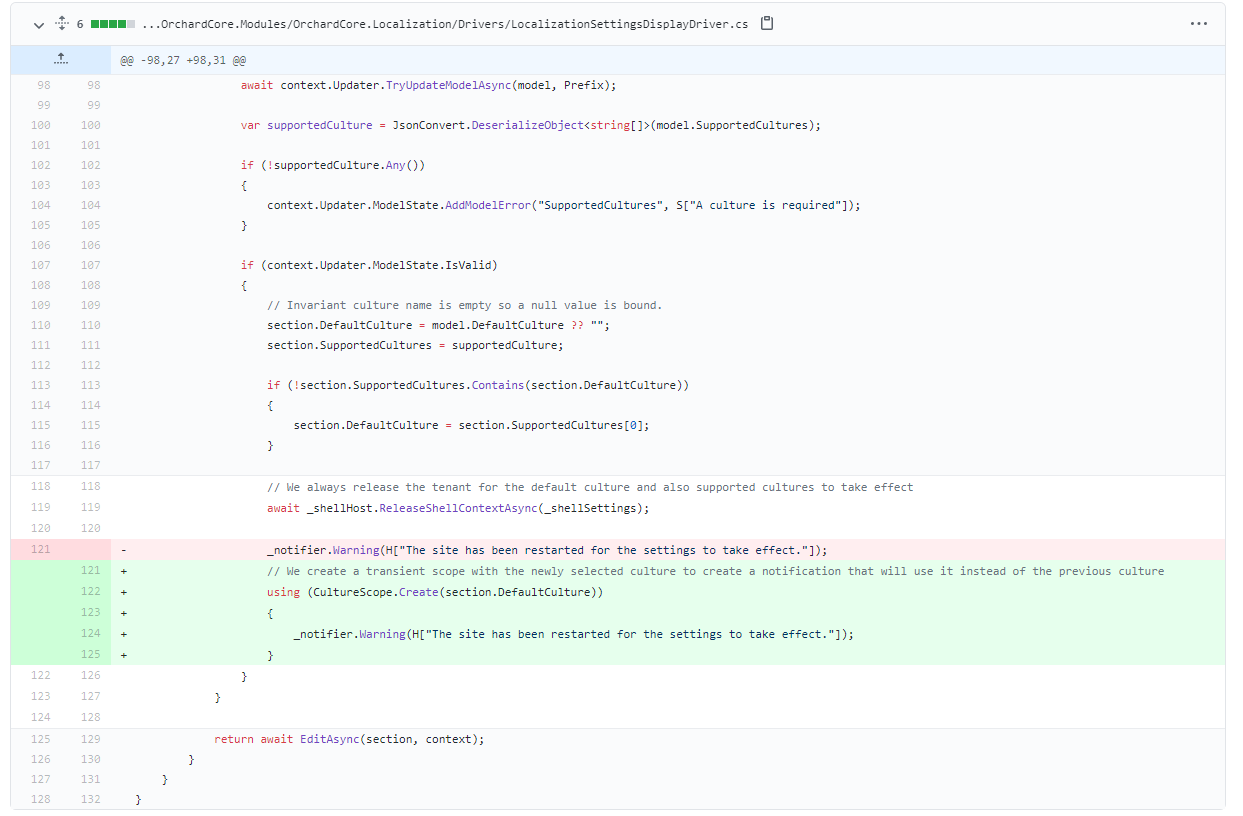This screenshot has height=816, width=1243.
Task: Click the deleted _notifier.Warning line in red
Action: point(547,550)
